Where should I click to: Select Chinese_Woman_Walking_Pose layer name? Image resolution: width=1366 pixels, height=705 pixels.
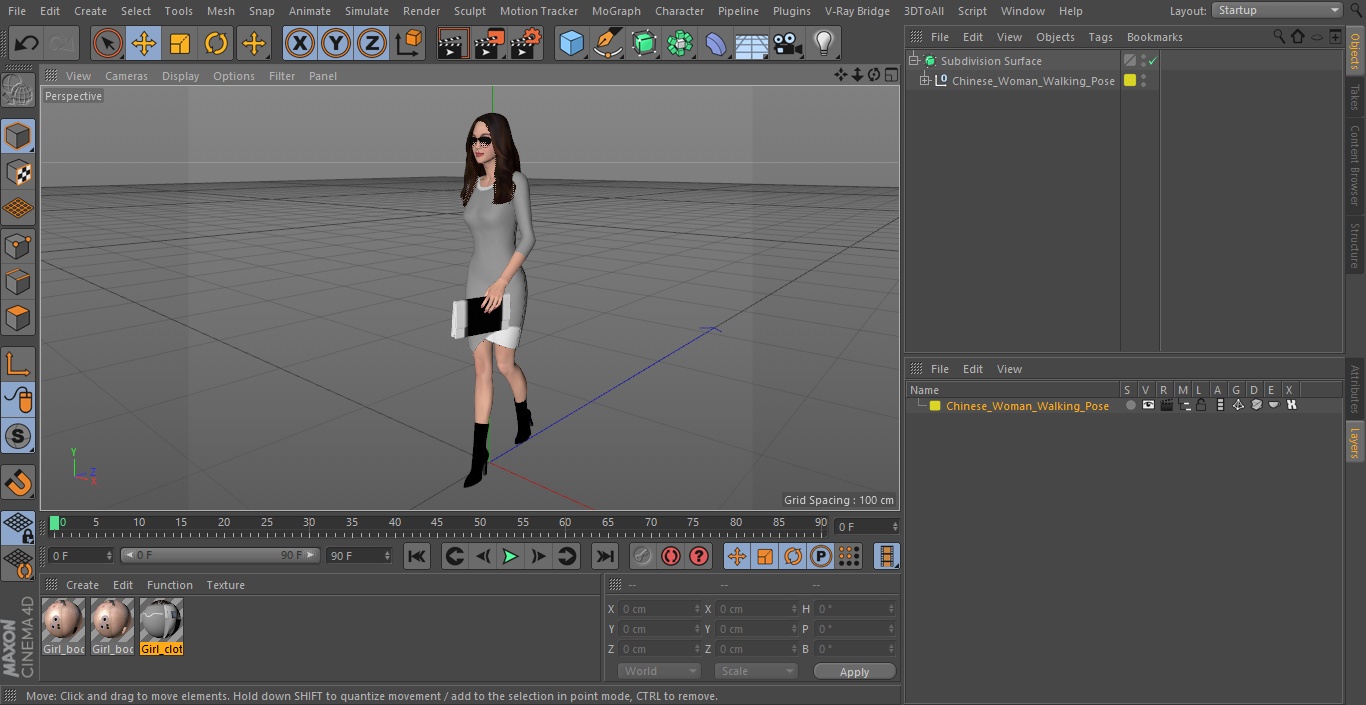click(x=1027, y=406)
